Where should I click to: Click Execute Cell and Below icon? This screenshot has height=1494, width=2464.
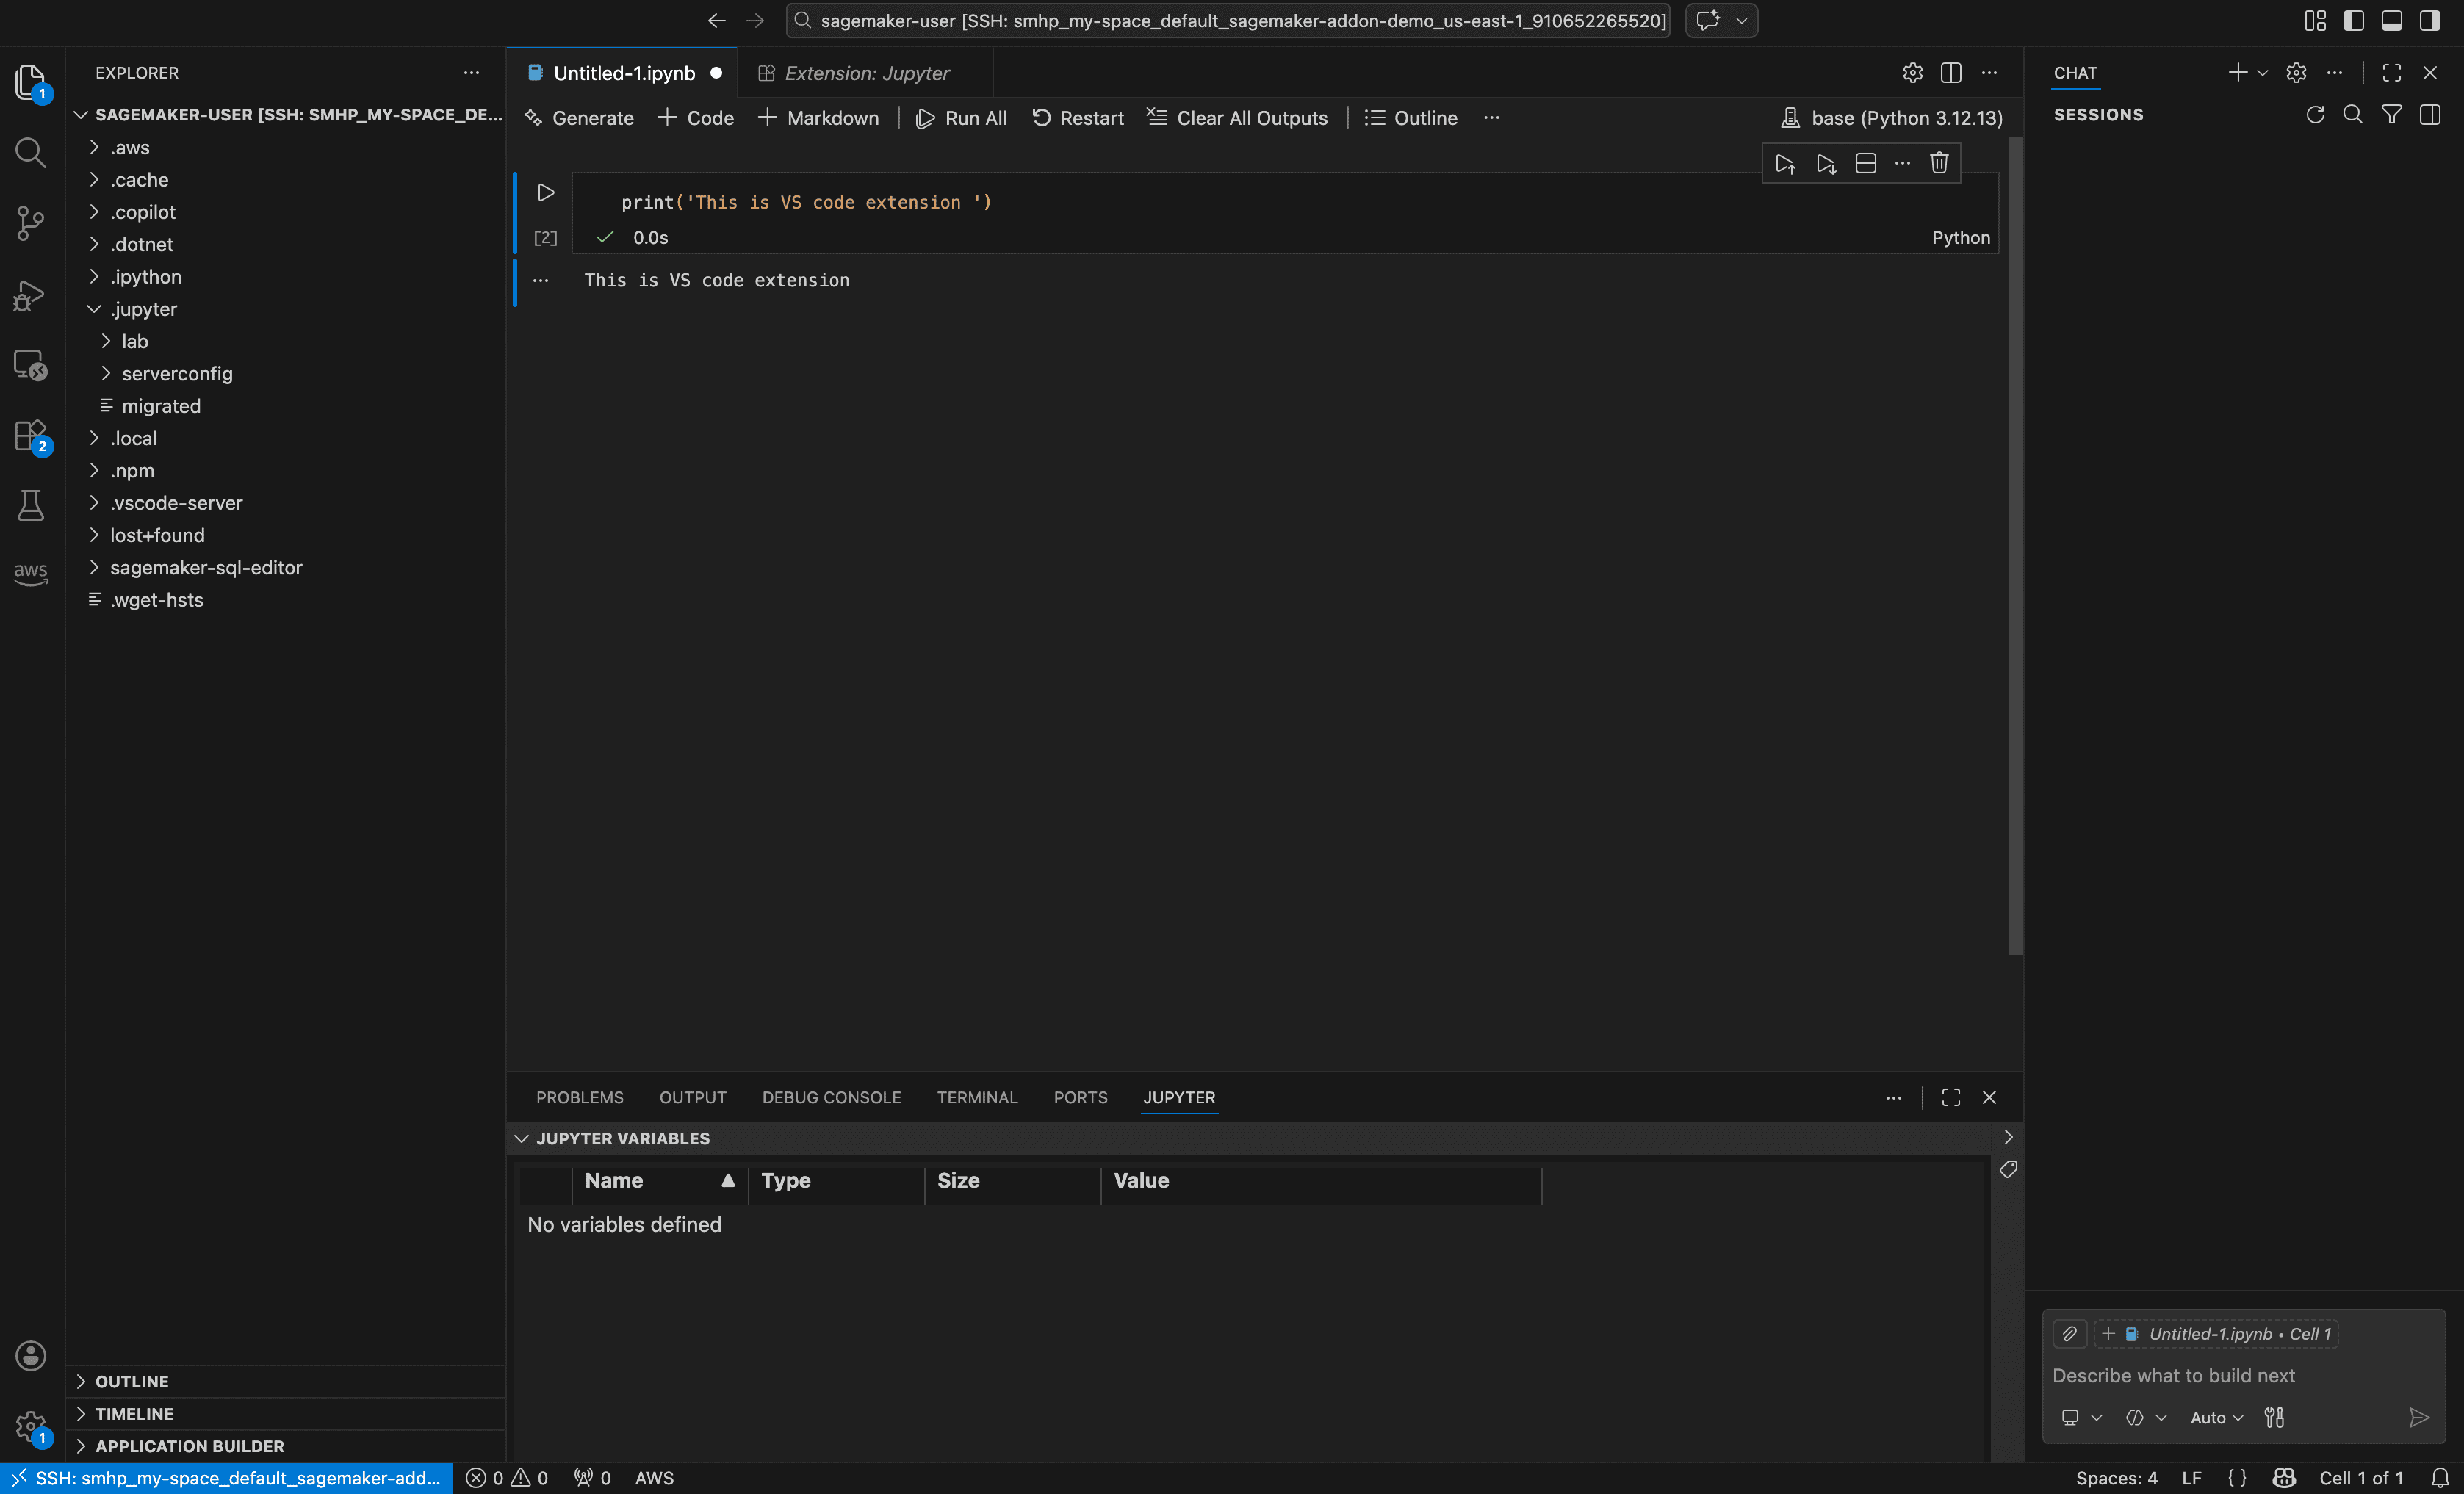point(1826,163)
